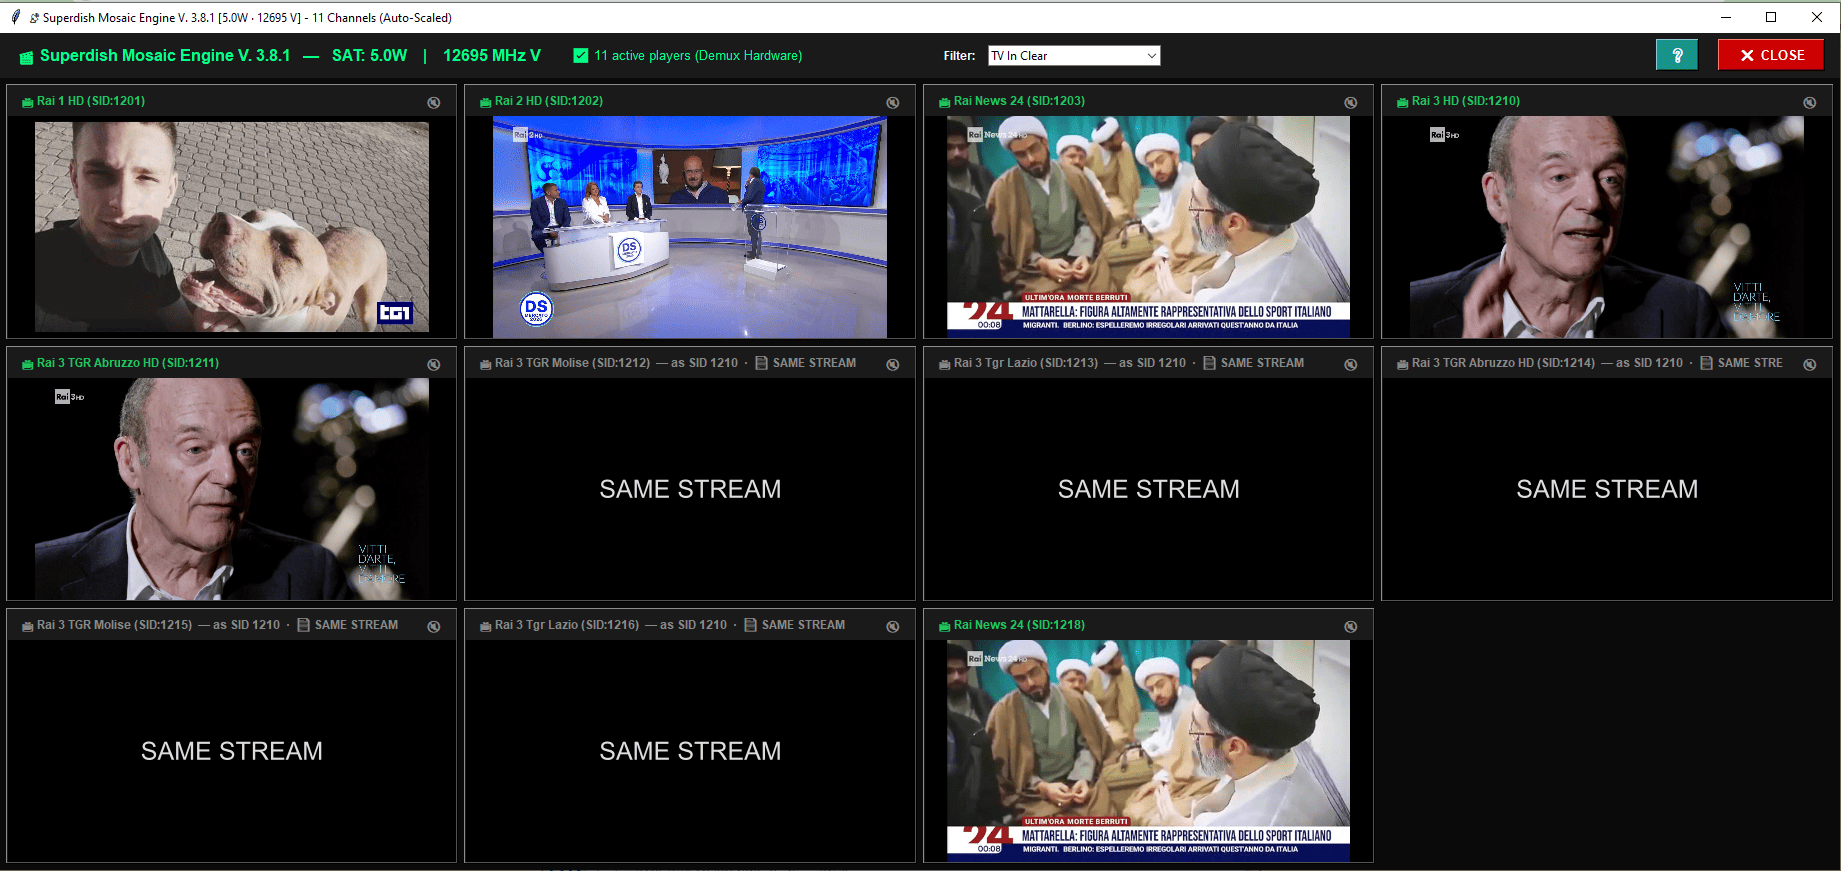Click document icon before SAME STREAM in SID:1215 header
The image size is (1841, 871).
click(304, 625)
